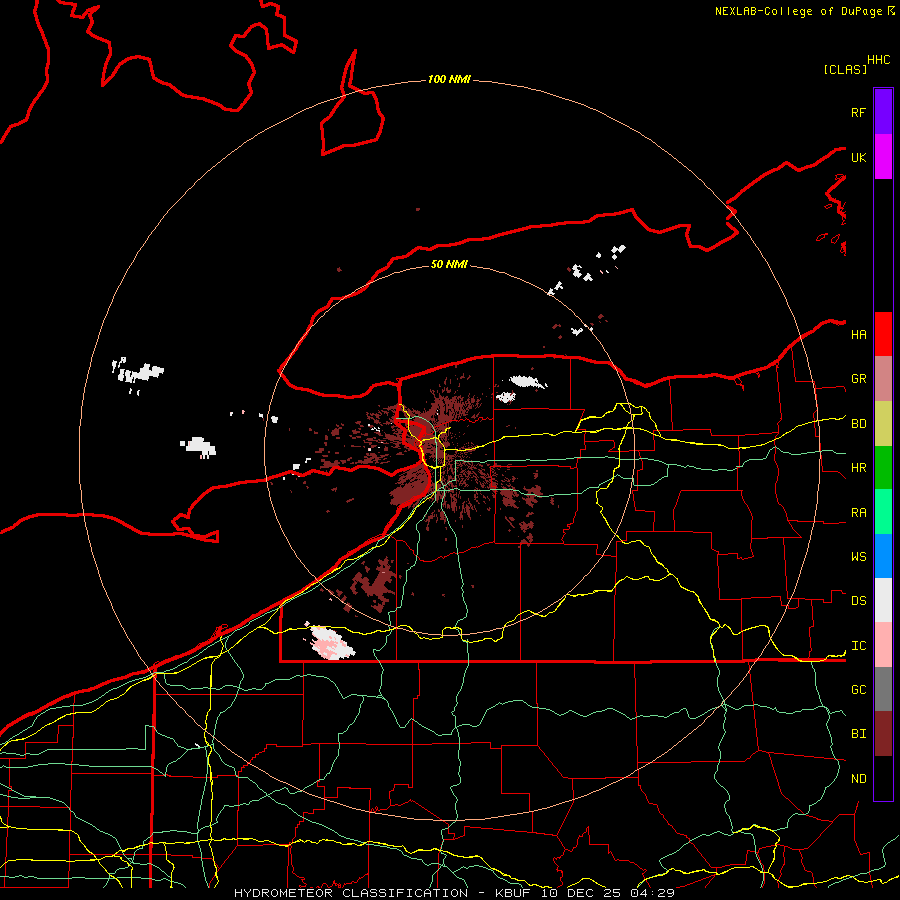The width and height of the screenshot is (900, 900).
Task: Click the WS blue legend swatch
Action: tap(883, 556)
